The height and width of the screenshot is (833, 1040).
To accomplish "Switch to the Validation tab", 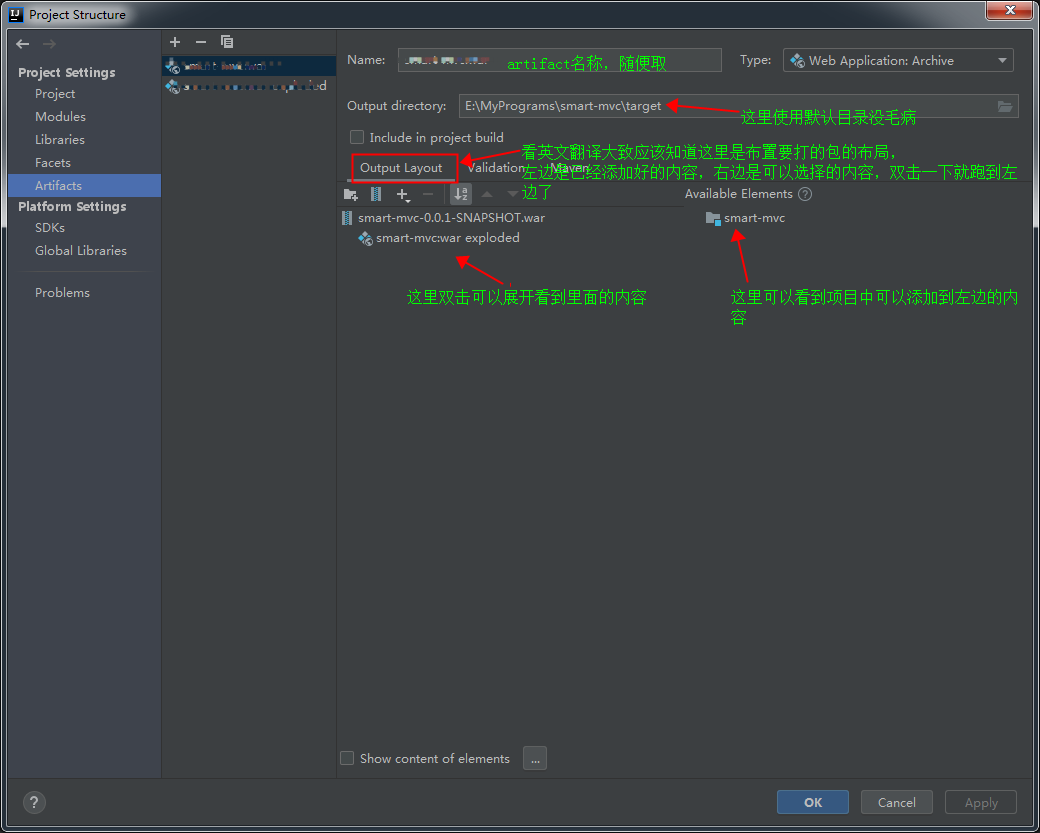I will [x=495, y=167].
